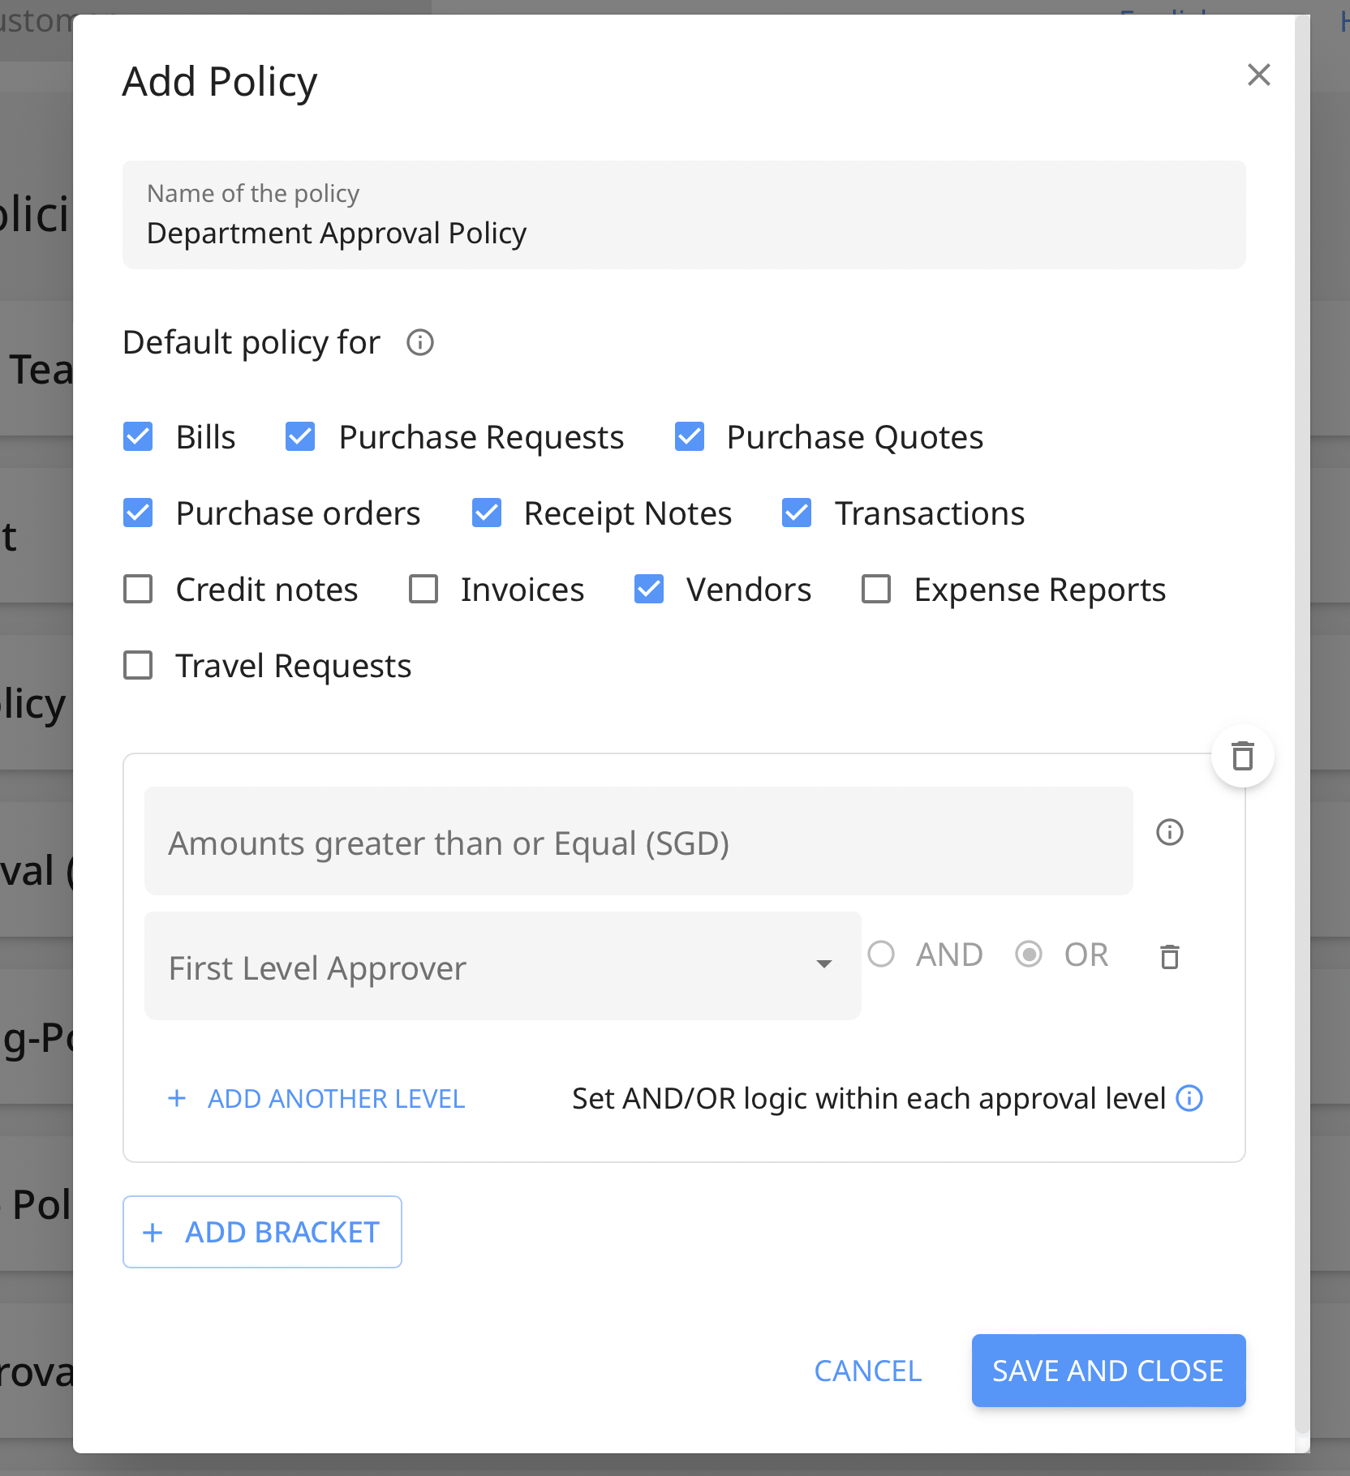Open the info tooltip beside "Default policy for"
1350x1476 pixels.
pyautogui.click(x=419, y=343)
